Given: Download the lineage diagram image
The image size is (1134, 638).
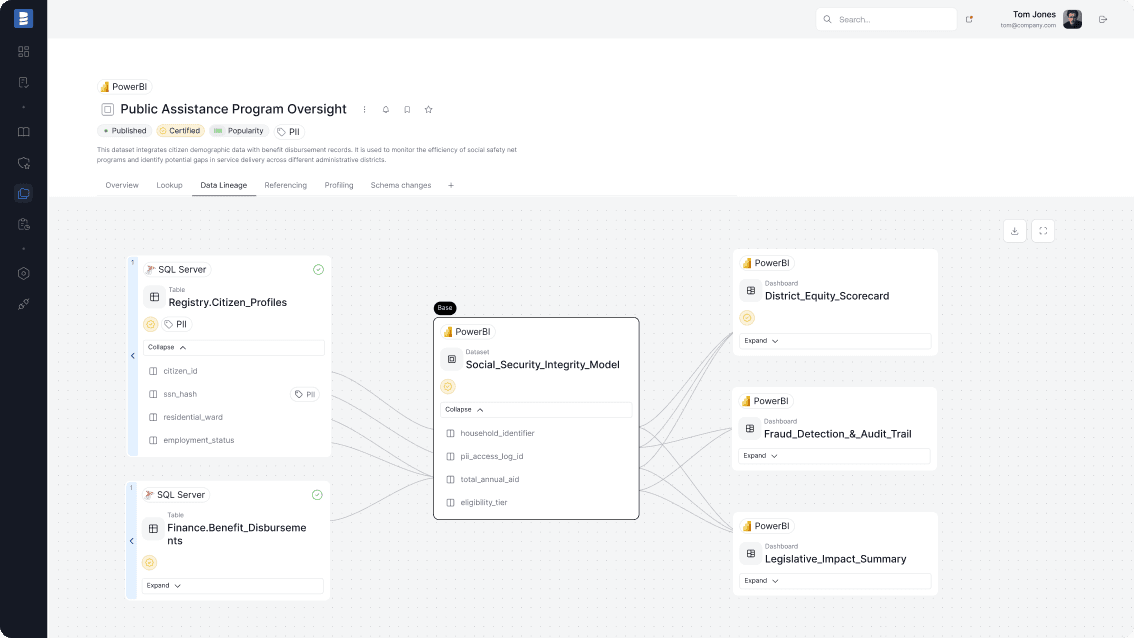Looking at the screenshot, I should [x=1014, y=230].
